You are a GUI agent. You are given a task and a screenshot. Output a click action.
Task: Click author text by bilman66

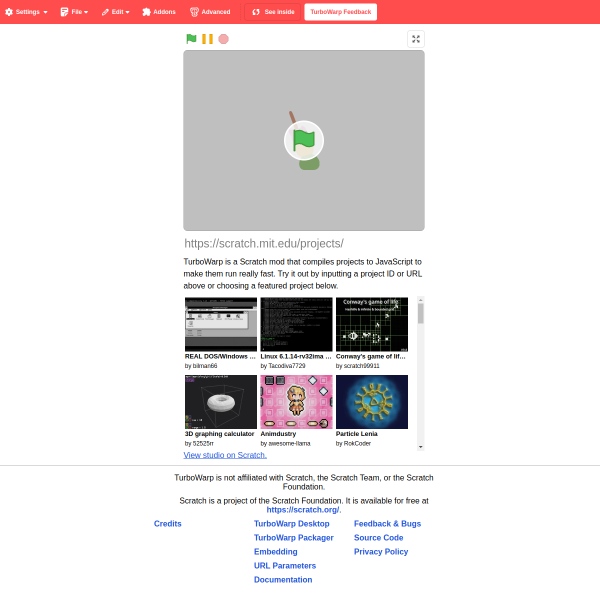(201, 366)
